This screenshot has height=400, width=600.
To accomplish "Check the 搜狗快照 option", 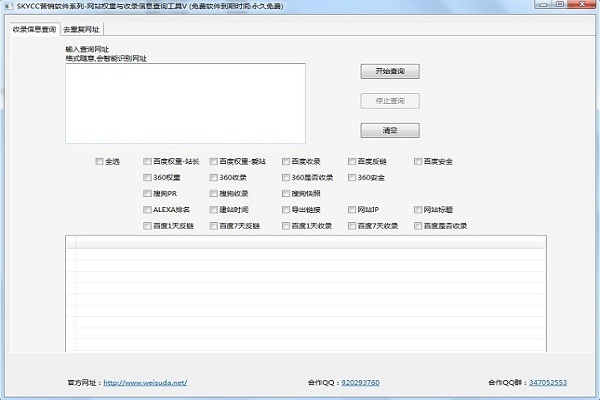I will (x=286, y=194).
